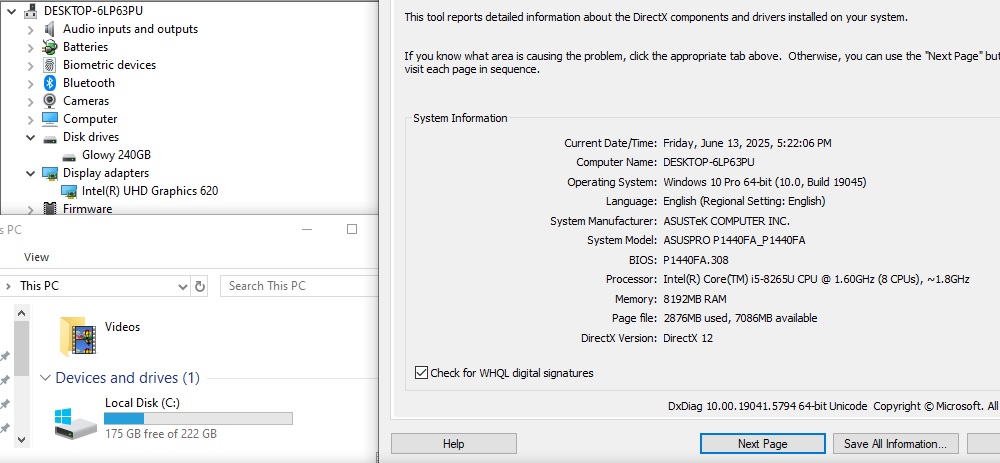Click the Current Date/Time value
Screen dimensions: 1000x463
pyautogui.click(x=747, y=143)
